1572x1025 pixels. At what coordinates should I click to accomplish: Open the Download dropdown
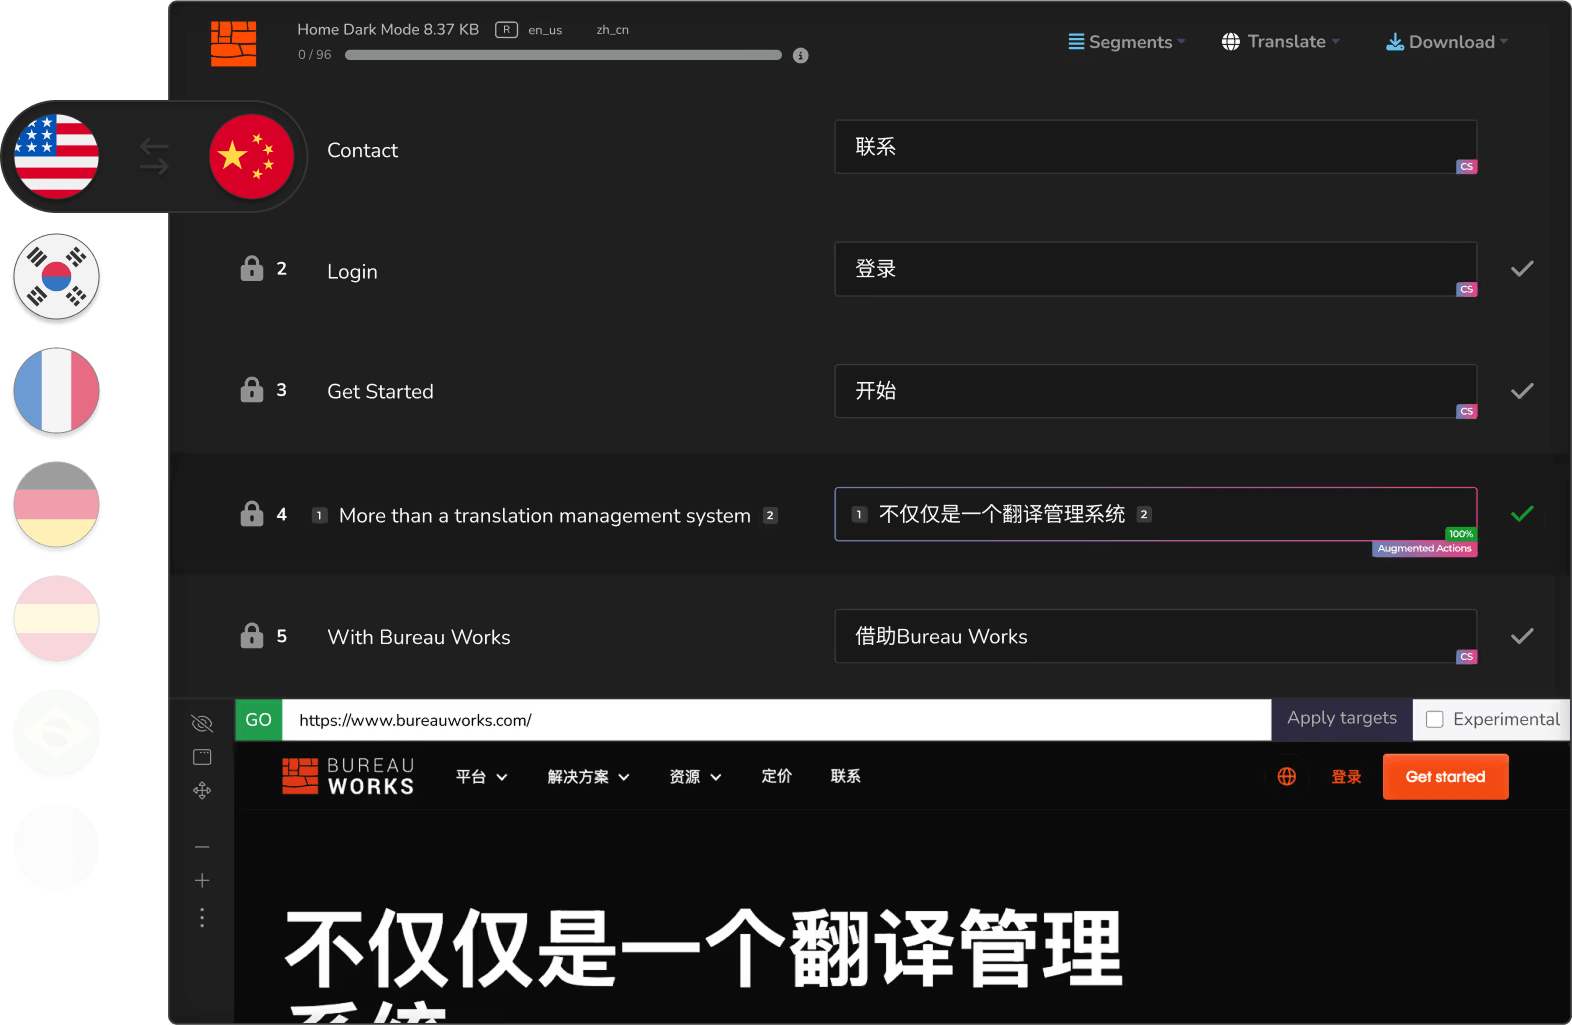(x=1447, y=42)
